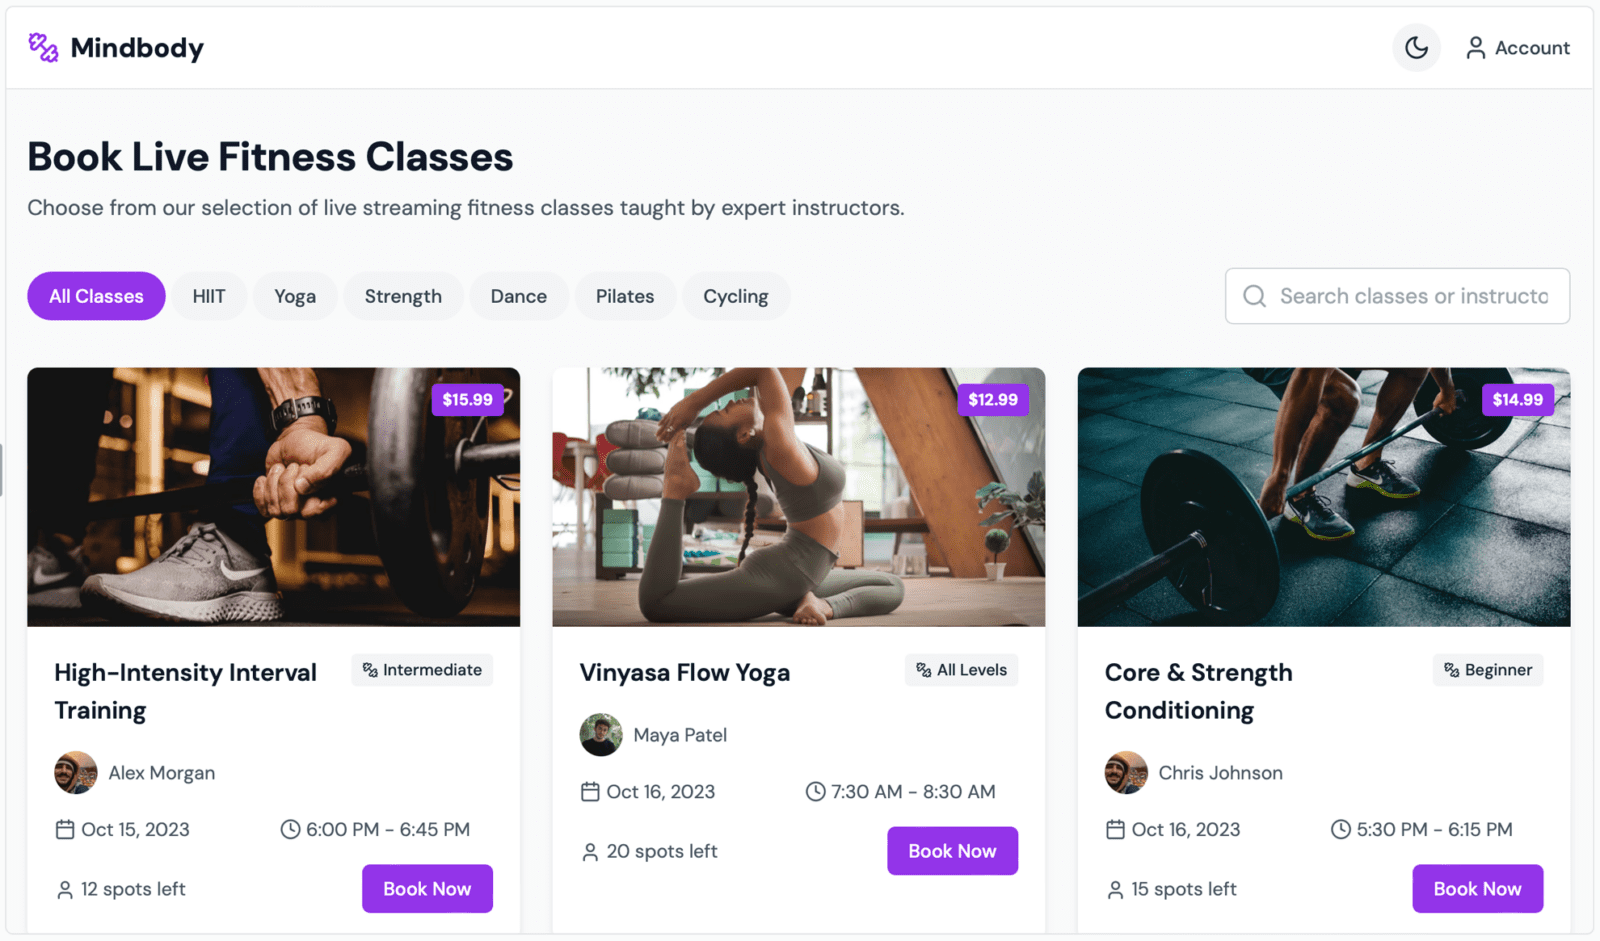The height and width of the screenshot is (941, 1600).
Task: Book the Vinyasa Flow Yoga class
Action: tap(952, 851)
